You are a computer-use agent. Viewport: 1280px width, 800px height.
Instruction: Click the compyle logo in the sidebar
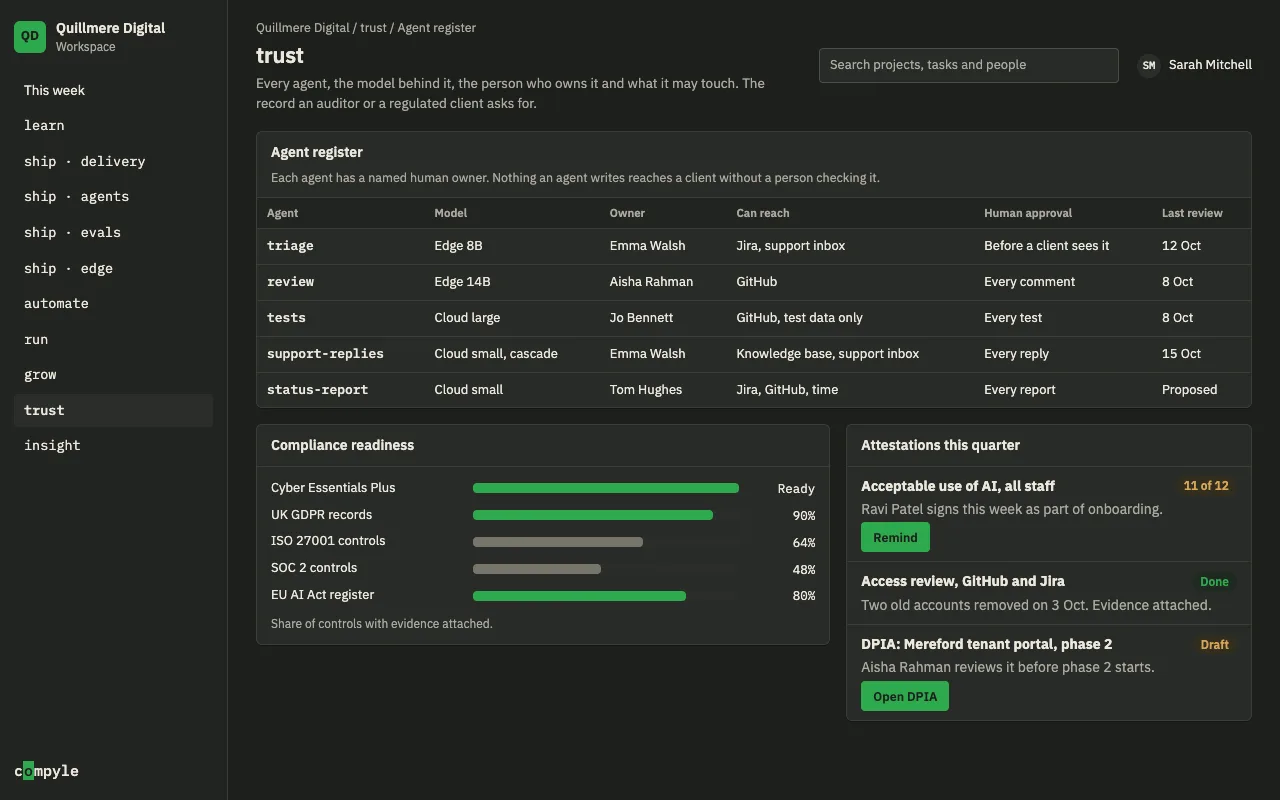coord(46,771)
